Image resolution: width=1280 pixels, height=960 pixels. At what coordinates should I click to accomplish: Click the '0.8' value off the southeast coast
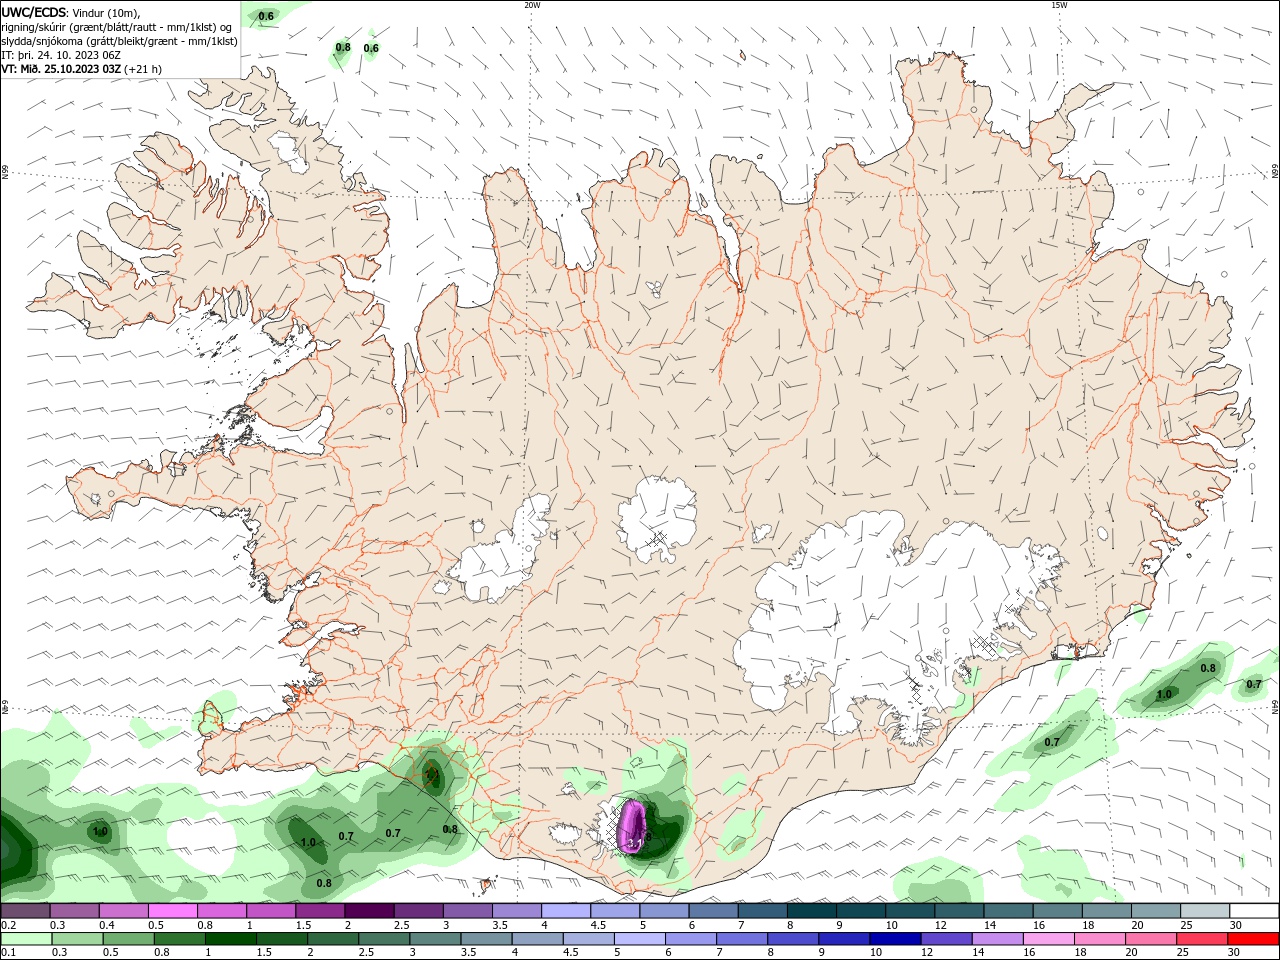point(1208,668)
